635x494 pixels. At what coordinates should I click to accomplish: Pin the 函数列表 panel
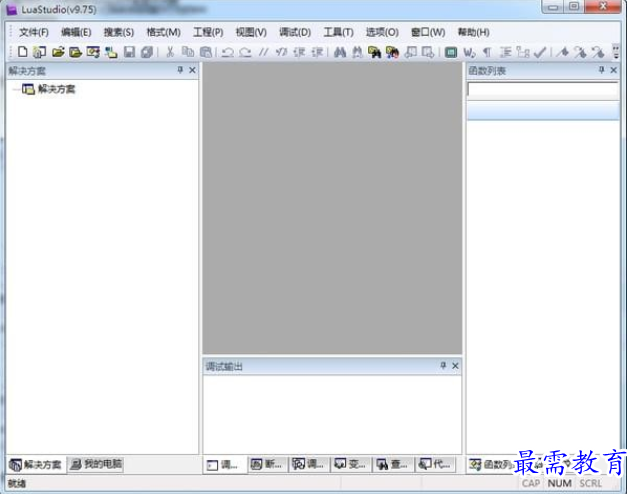(x=601, y=70)
